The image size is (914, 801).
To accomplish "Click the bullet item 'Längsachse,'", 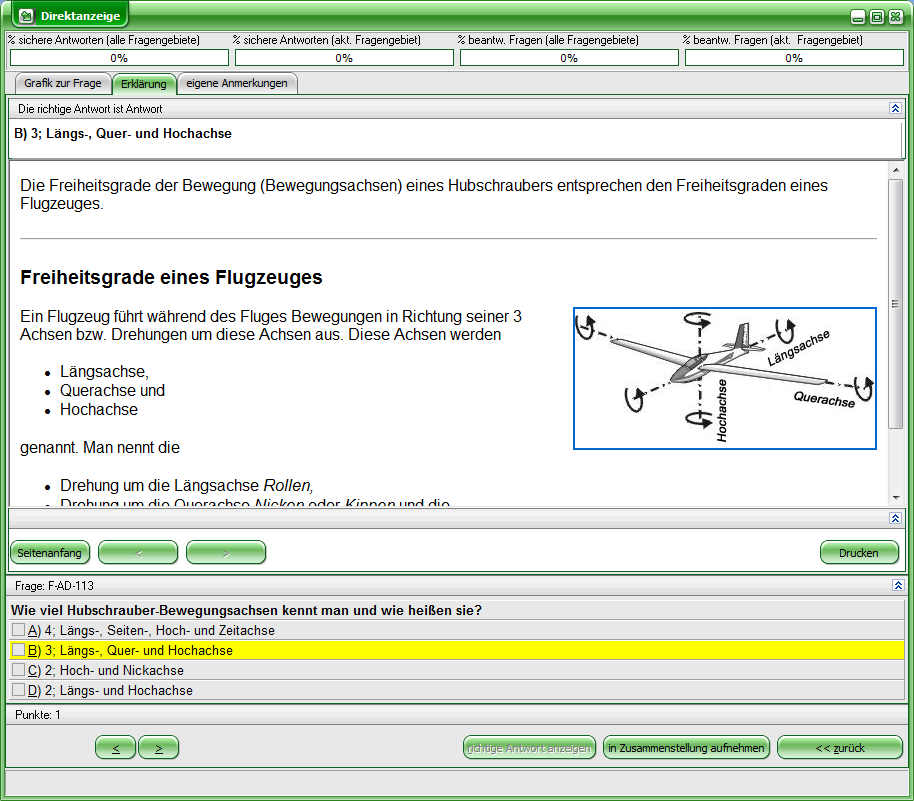I will click(x=104, y=371).
